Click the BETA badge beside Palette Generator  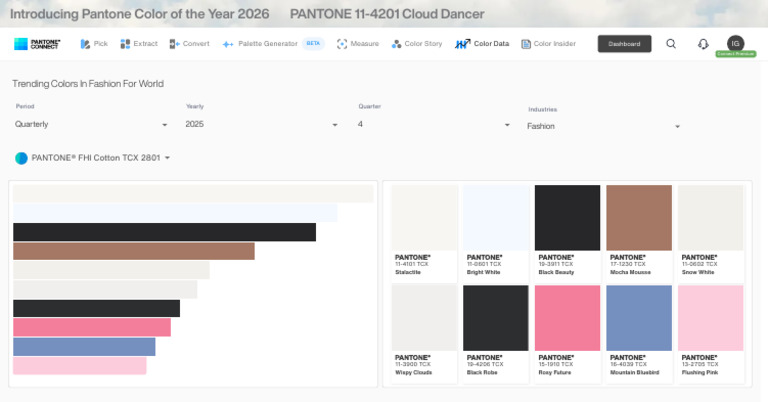pyautogui.click(x=313, y=44)
